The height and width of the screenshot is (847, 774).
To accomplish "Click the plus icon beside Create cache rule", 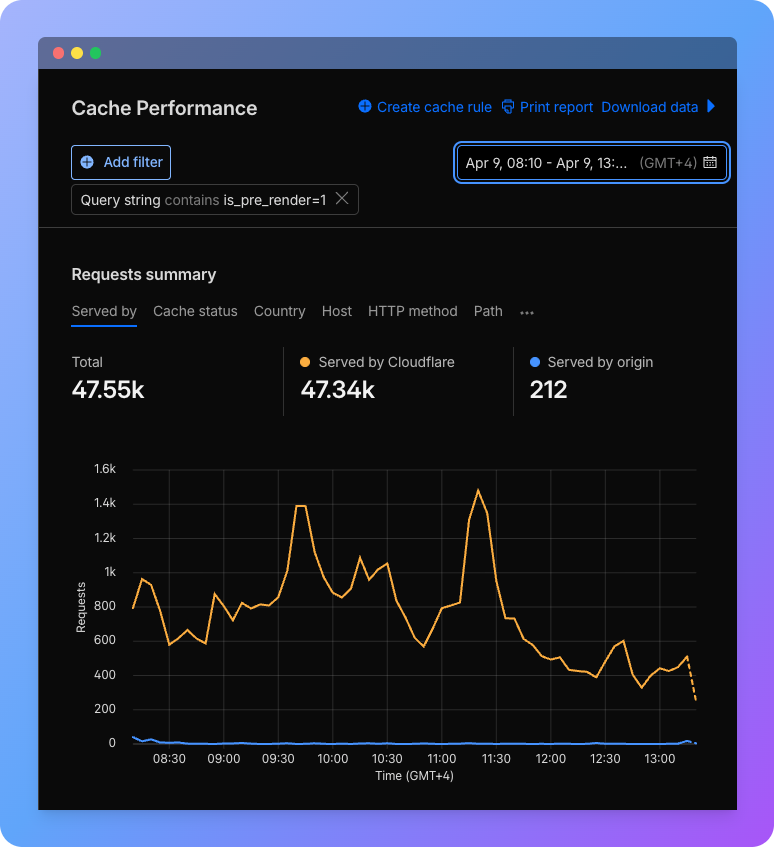I will point(365,106).
